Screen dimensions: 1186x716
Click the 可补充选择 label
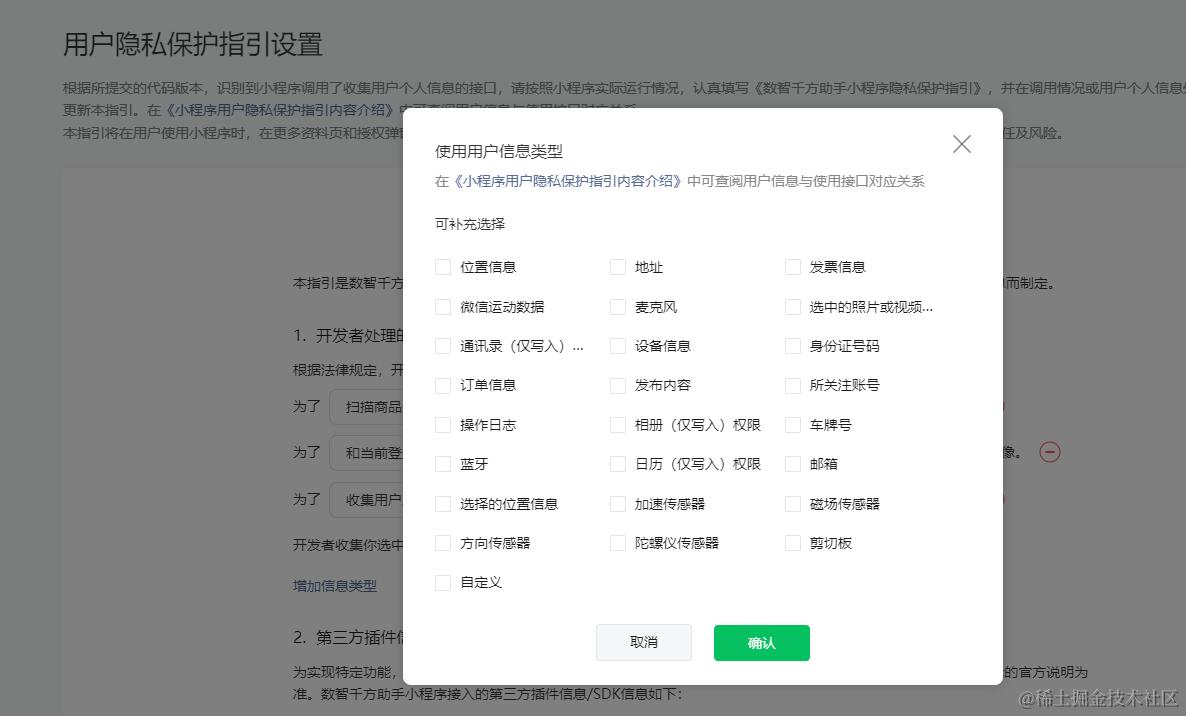click(x=470, y=225)
